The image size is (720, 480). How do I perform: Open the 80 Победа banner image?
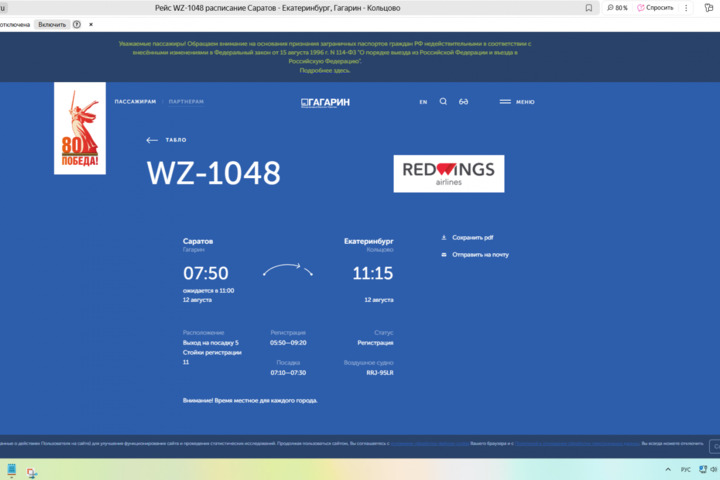click(x=80, y=128)
